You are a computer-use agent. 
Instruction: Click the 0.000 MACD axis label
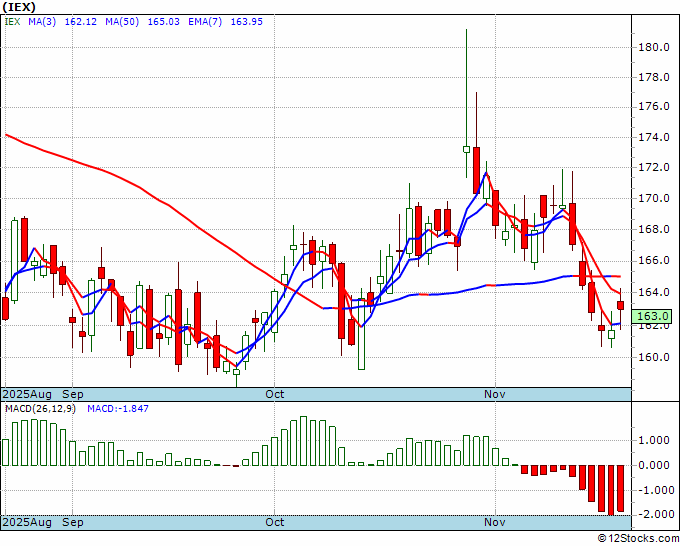point(656,465)
